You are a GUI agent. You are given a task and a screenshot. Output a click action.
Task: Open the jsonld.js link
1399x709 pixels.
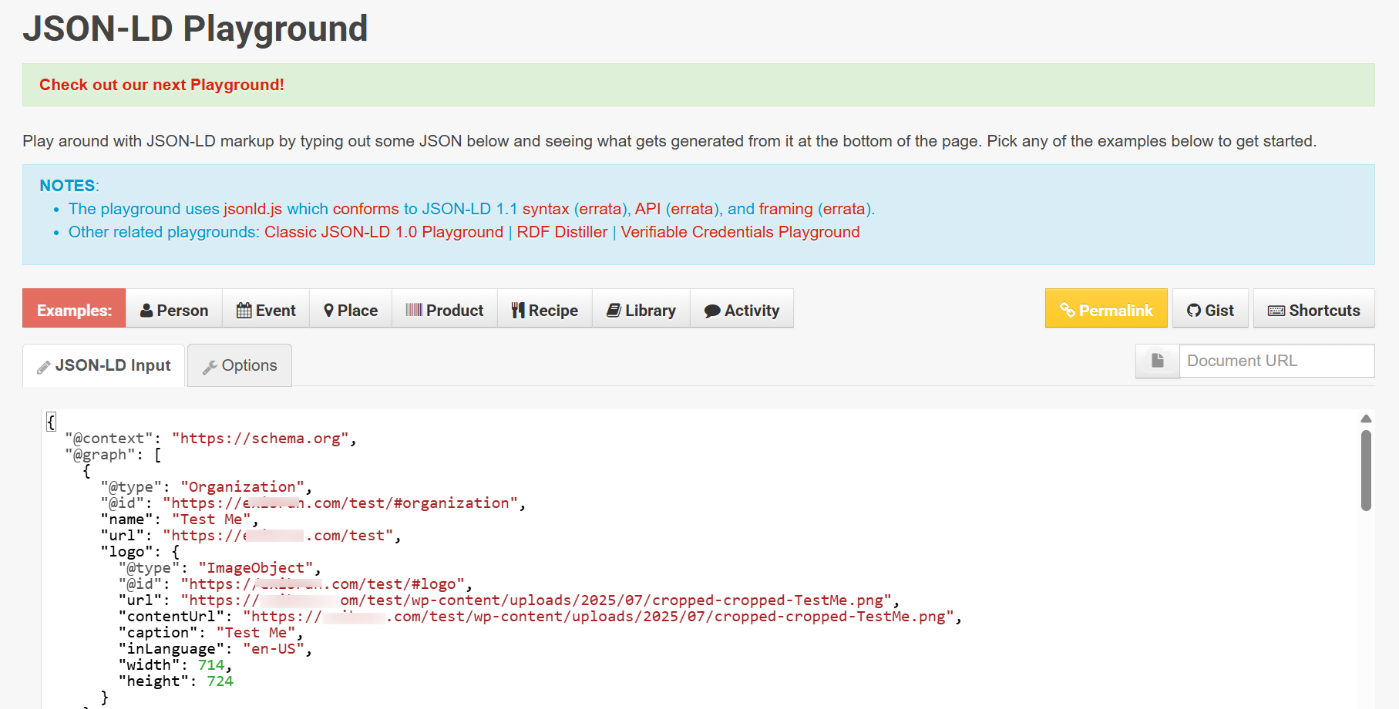pos(253,209)
